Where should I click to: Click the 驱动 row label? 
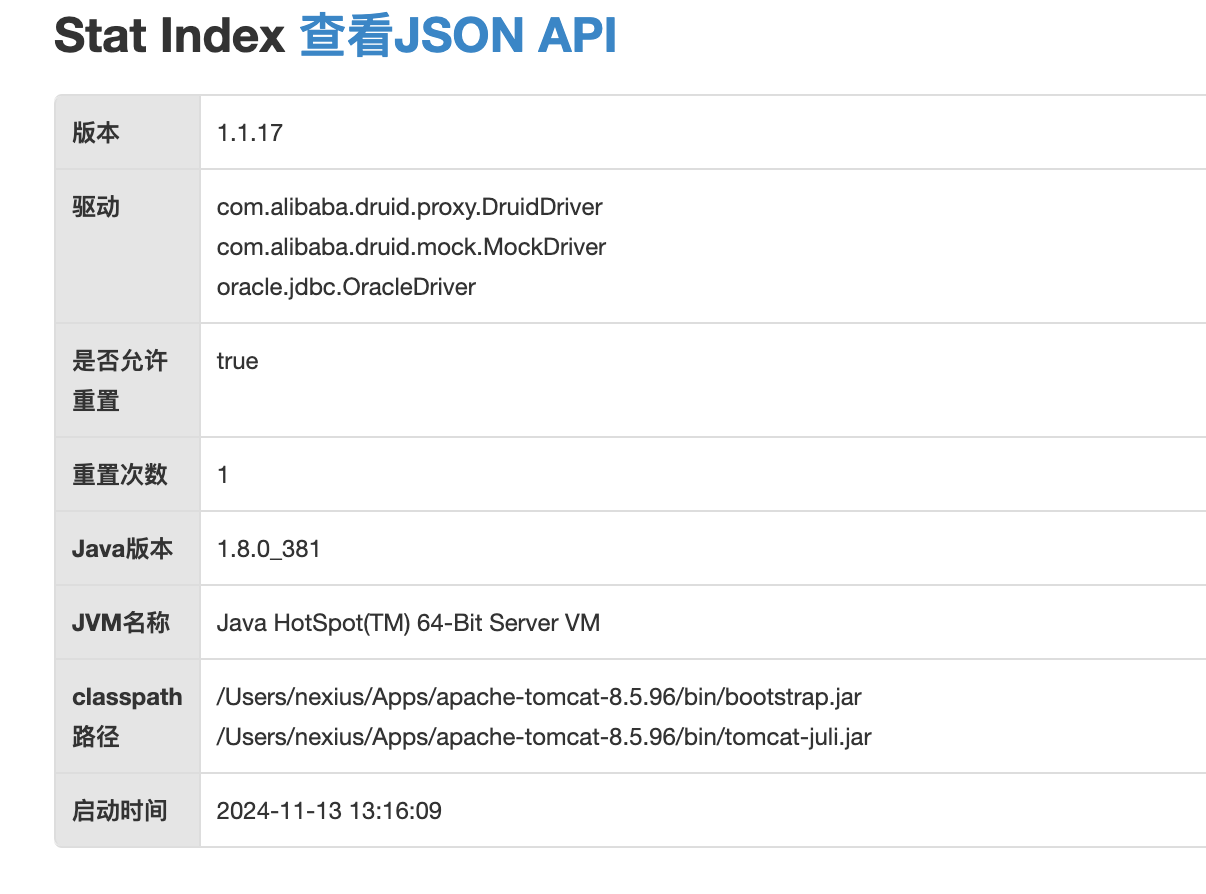point(96,207)
